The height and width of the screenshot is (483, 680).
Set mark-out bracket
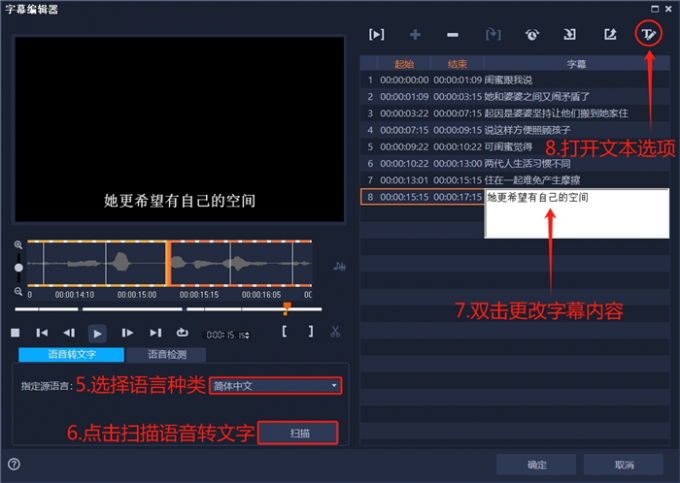(311, 332)
